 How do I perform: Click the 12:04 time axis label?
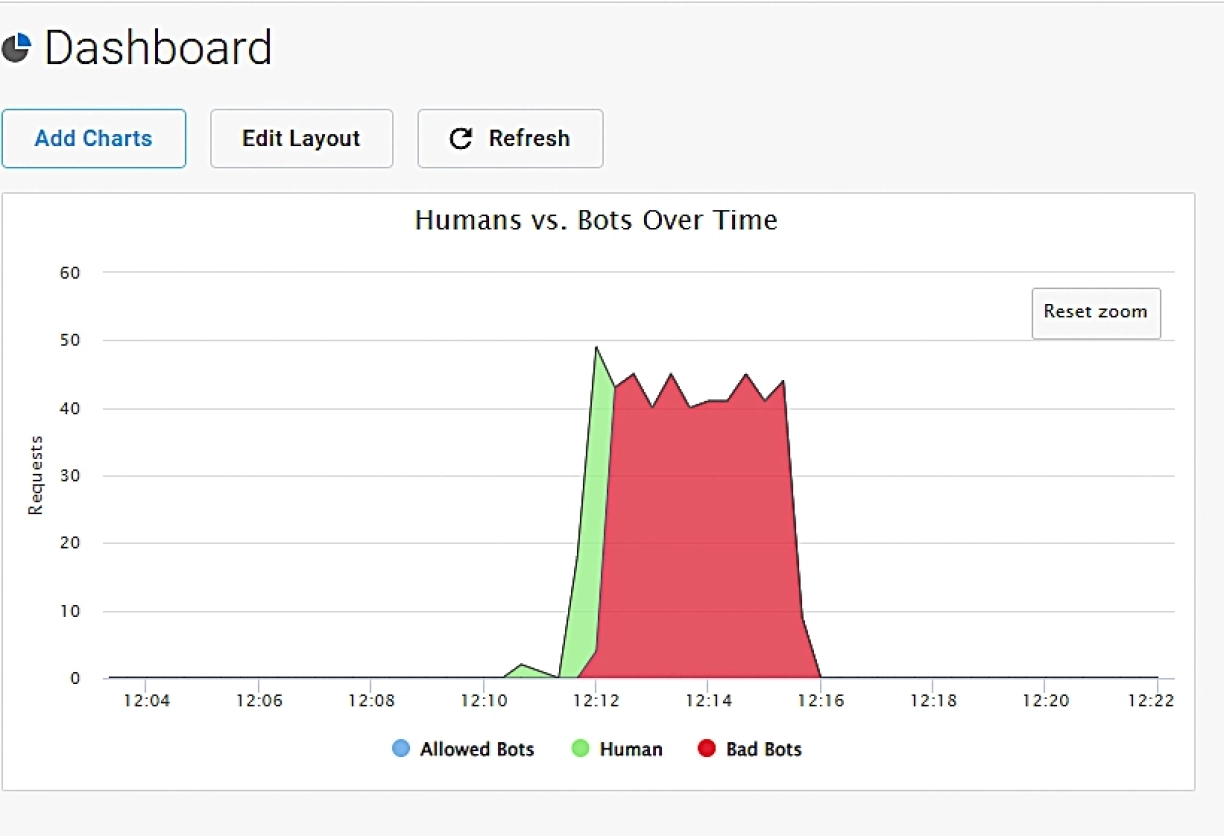pos(146,701)
